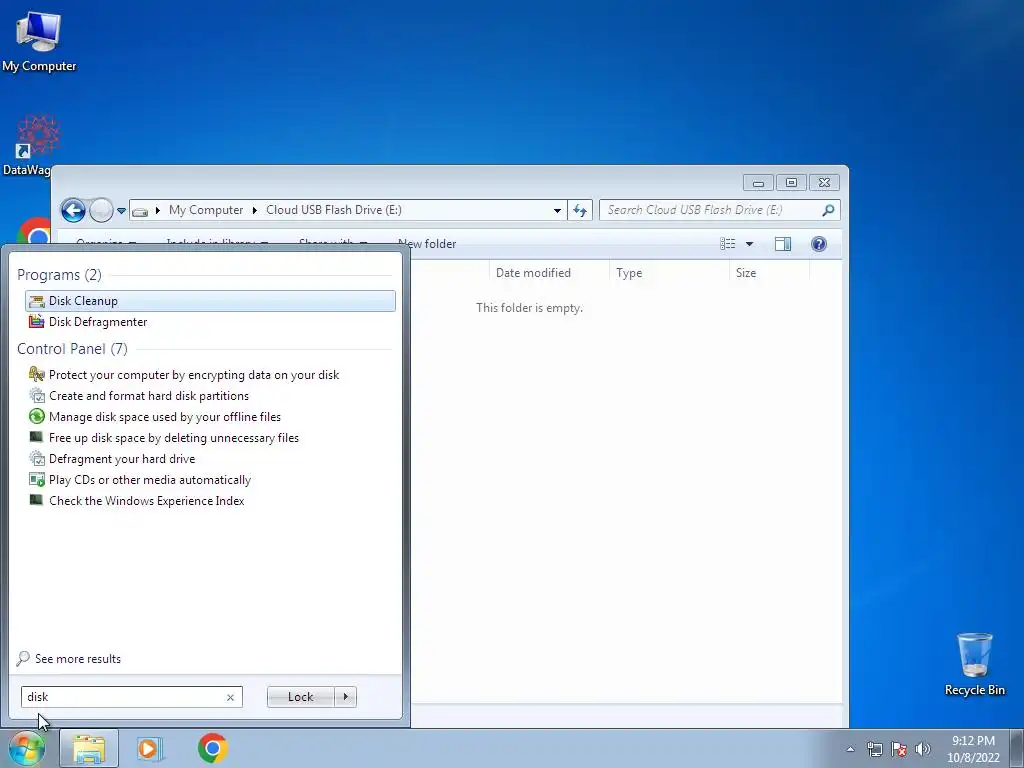Screen dimensions: 1024x768
Task: Click the network tray icon
Action: tap(874, 749)
